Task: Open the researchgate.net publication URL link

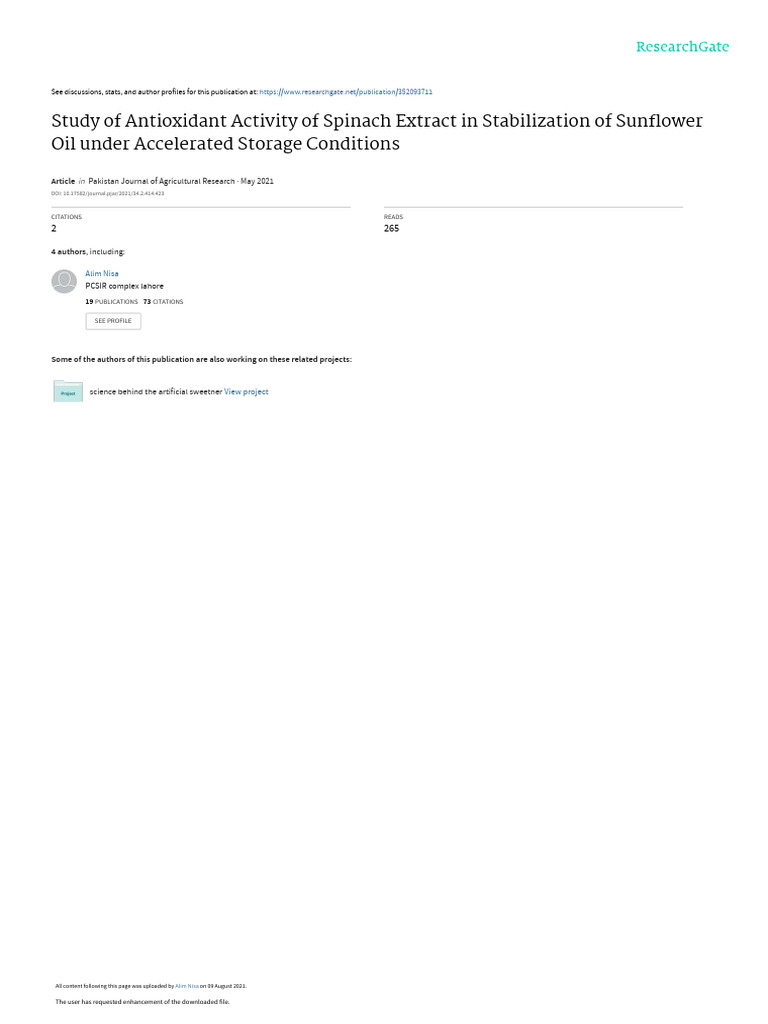Action: (345, 92)
